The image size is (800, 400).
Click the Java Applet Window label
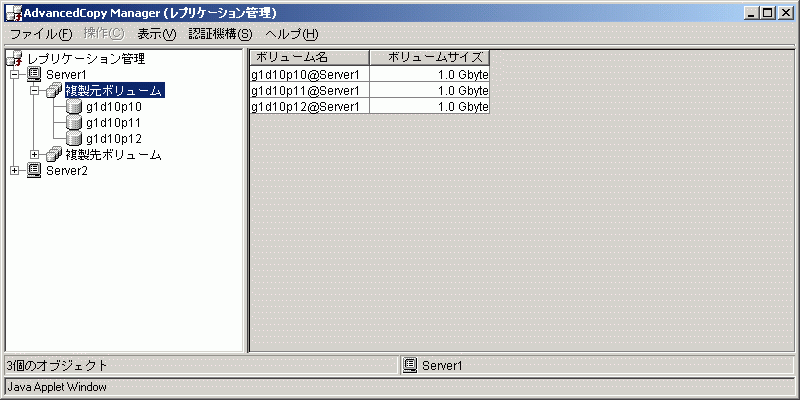pyautogui.click(x=57, y=387)
